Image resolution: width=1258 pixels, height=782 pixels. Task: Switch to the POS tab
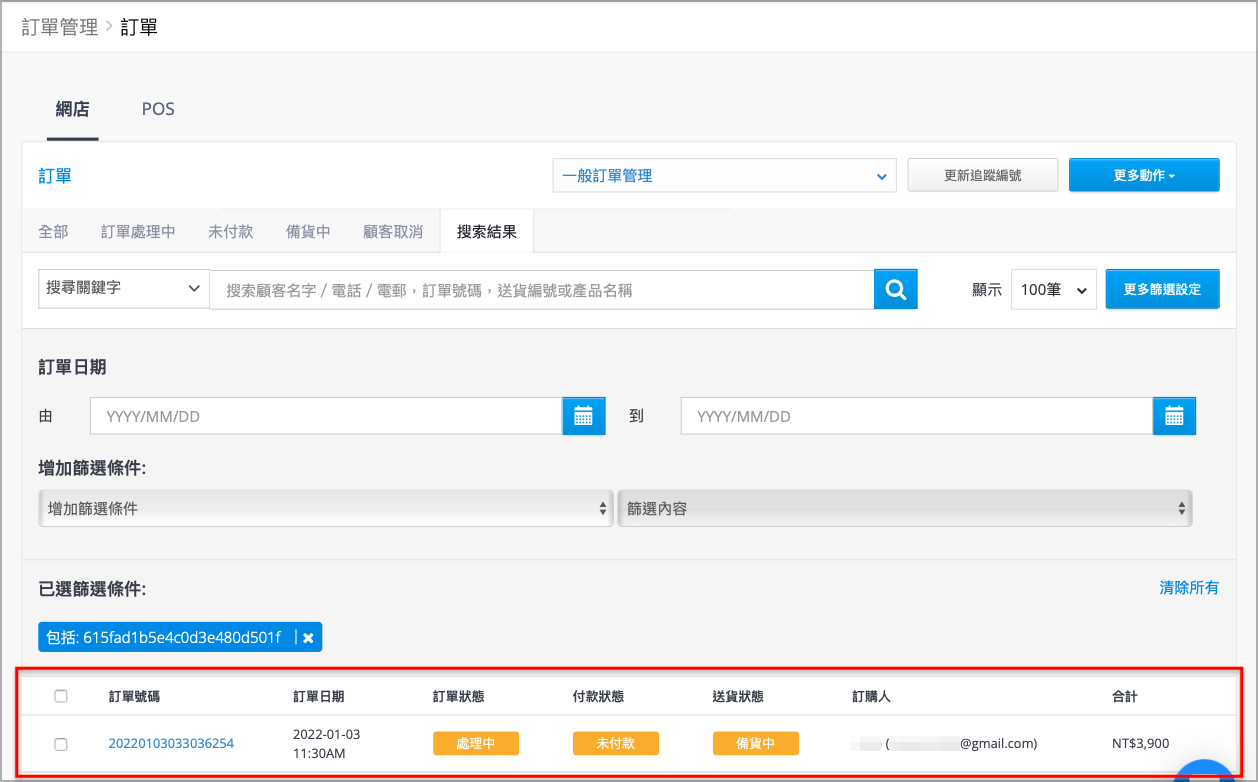point(158,109)
